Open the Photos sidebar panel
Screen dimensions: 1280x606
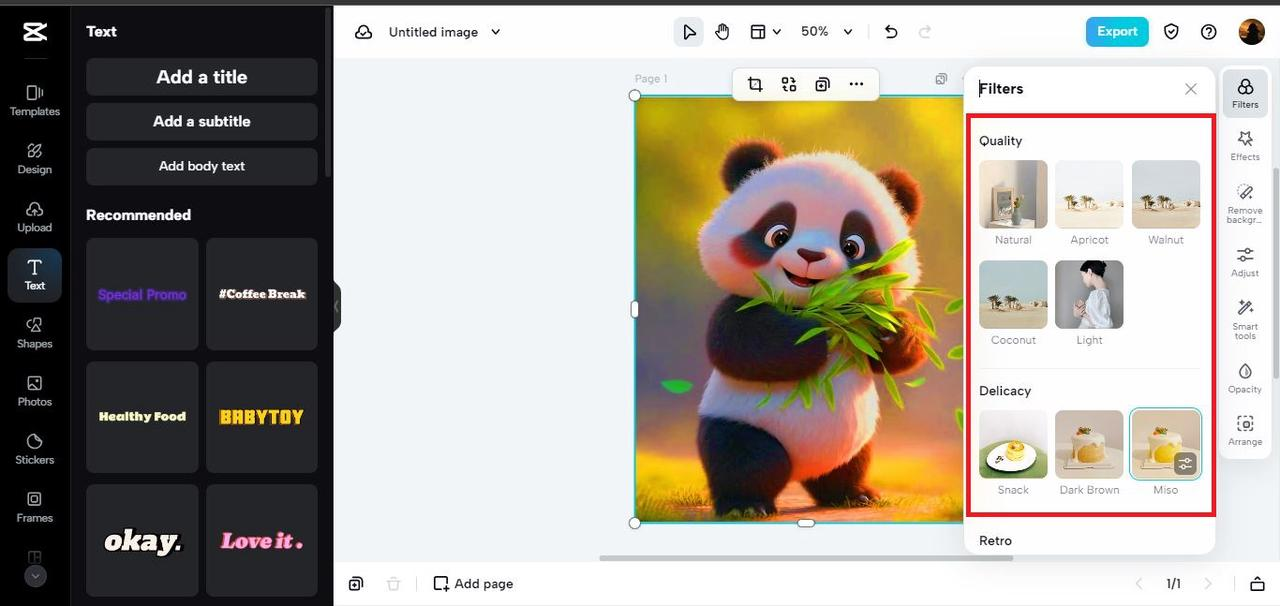click(x=35, y=390)
